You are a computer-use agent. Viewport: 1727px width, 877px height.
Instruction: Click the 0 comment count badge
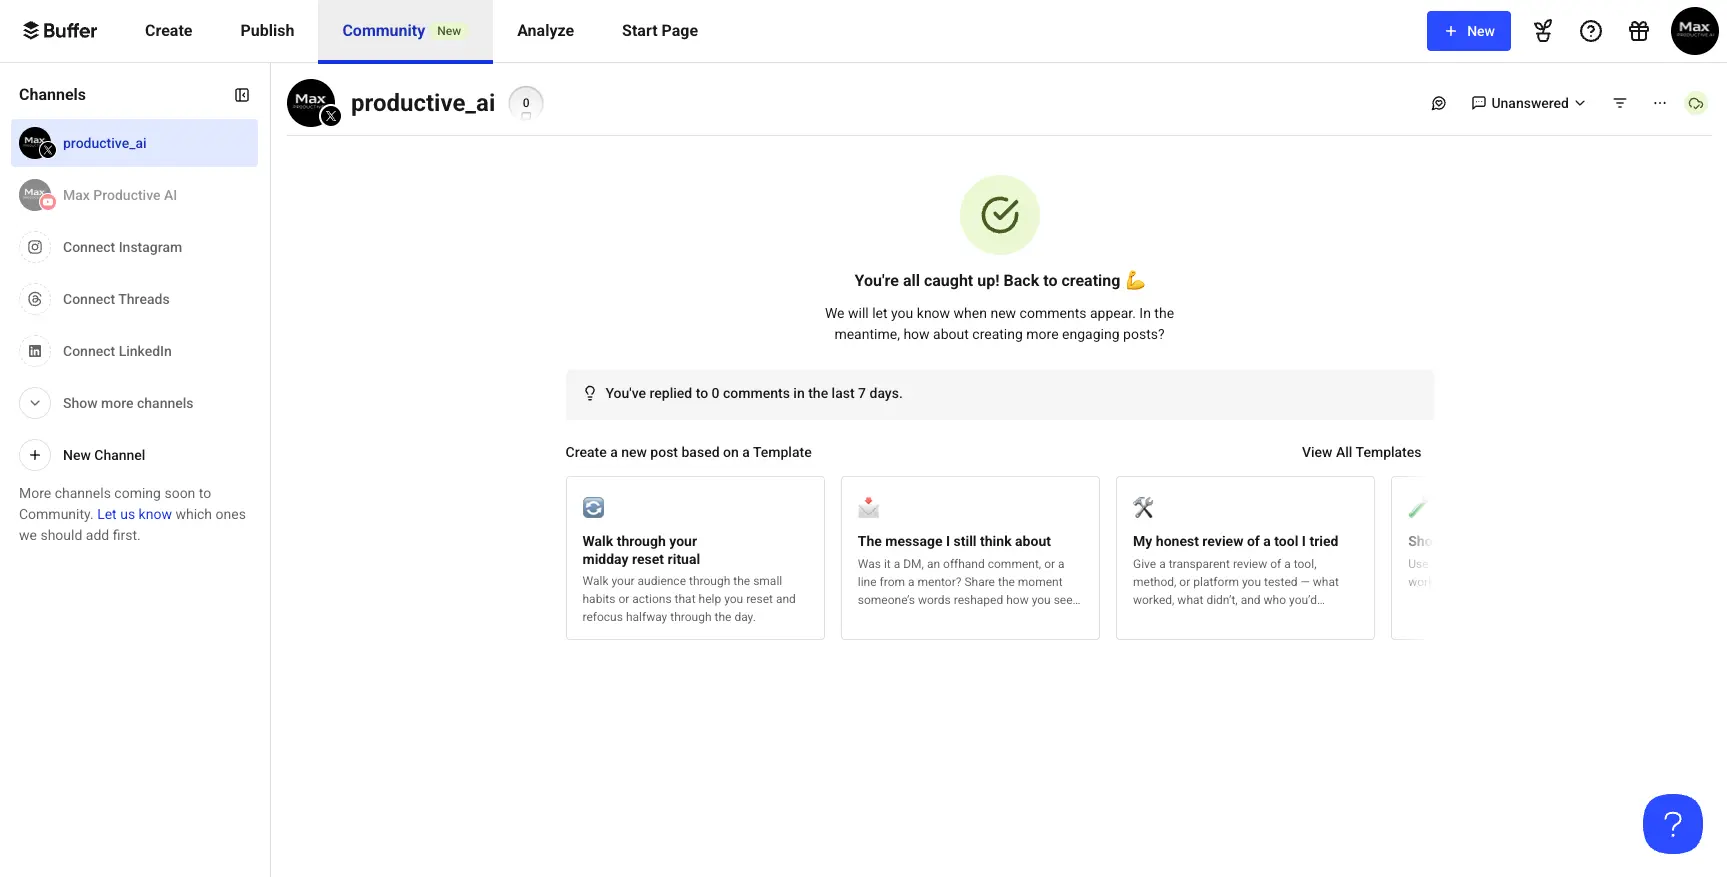tap(526, 103)
